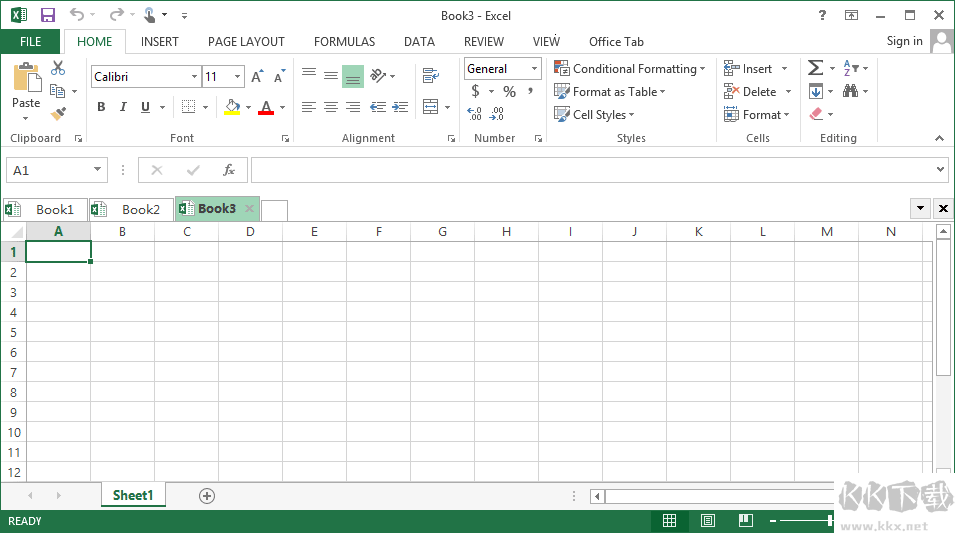Select column header D

point(250,232)
